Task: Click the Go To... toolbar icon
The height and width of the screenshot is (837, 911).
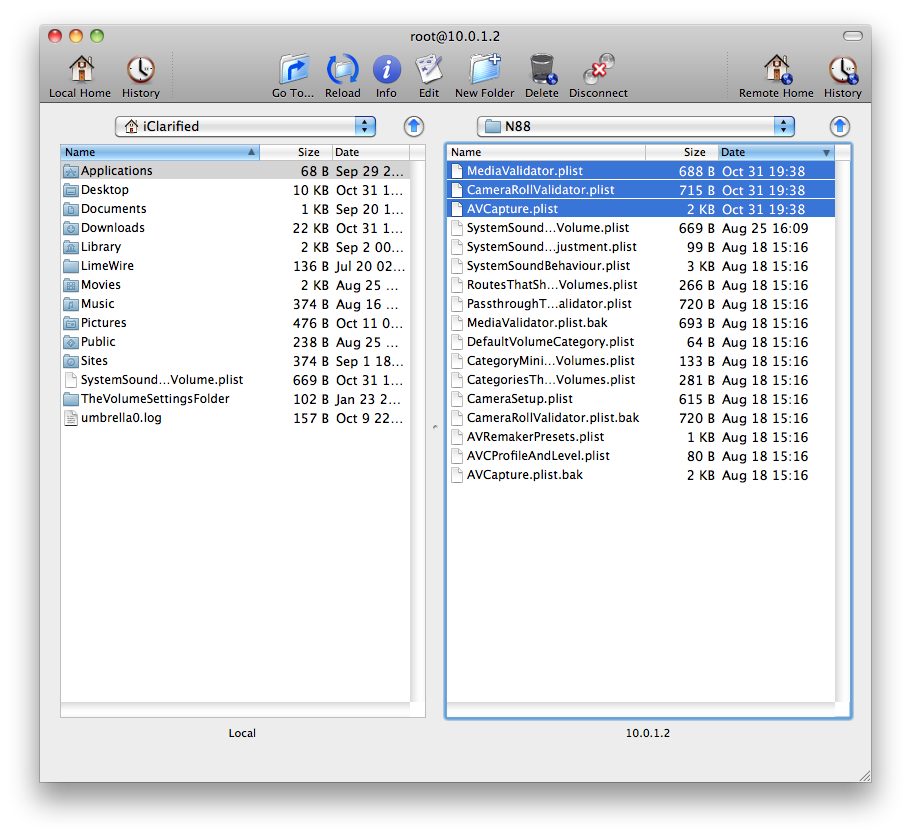Action: [x=293, y=70]
